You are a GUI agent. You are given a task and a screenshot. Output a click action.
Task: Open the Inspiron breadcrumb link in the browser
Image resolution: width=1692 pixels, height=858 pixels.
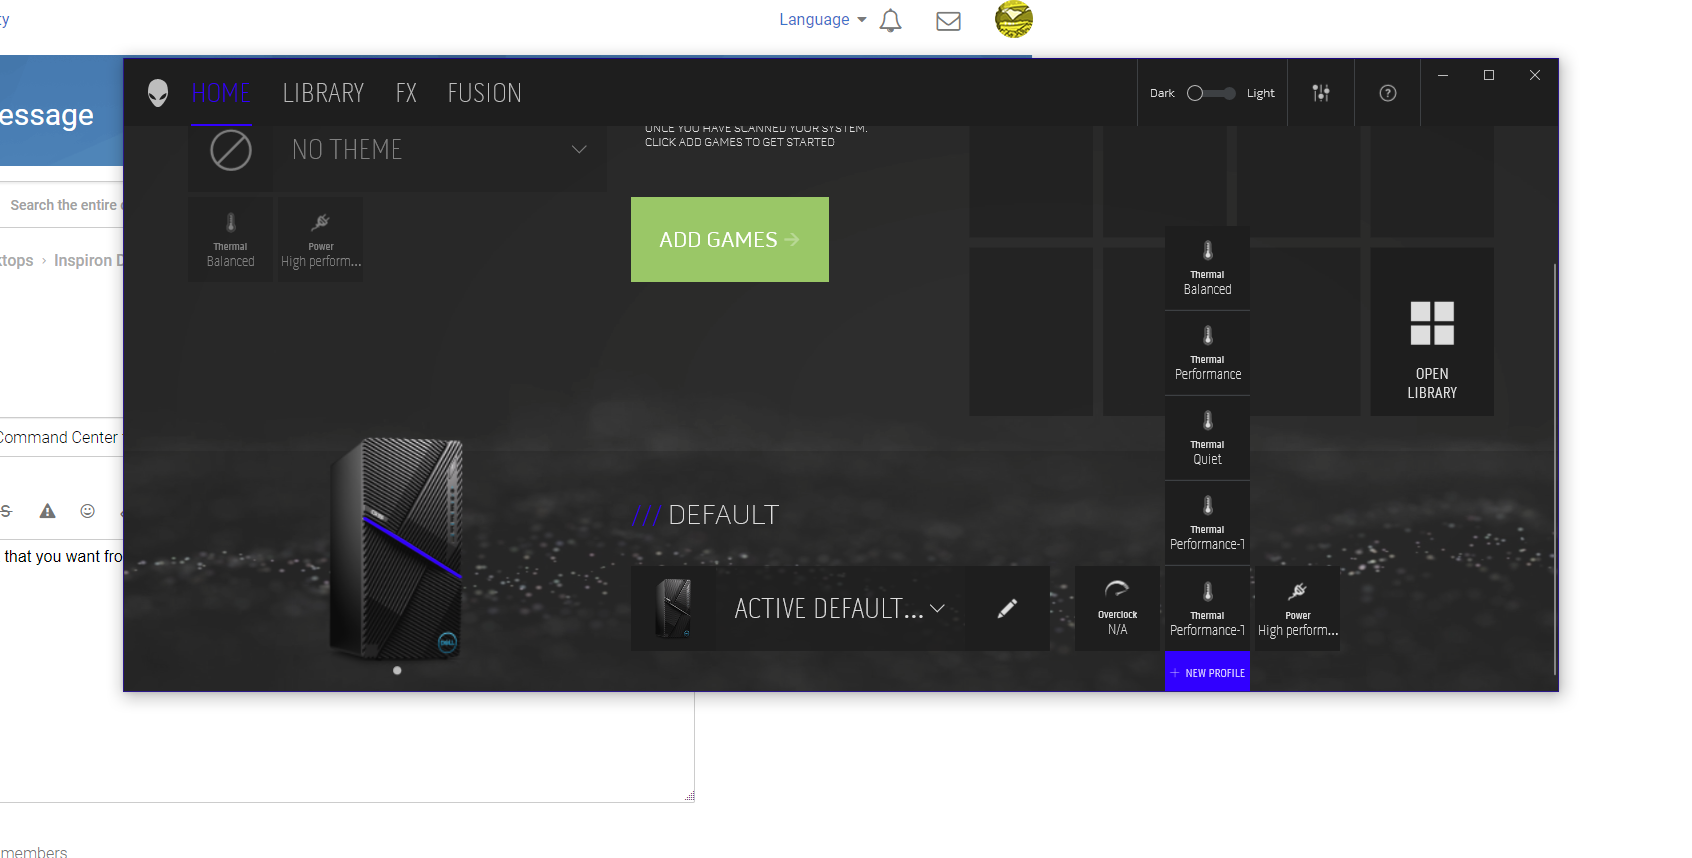[x=88, y=260]
